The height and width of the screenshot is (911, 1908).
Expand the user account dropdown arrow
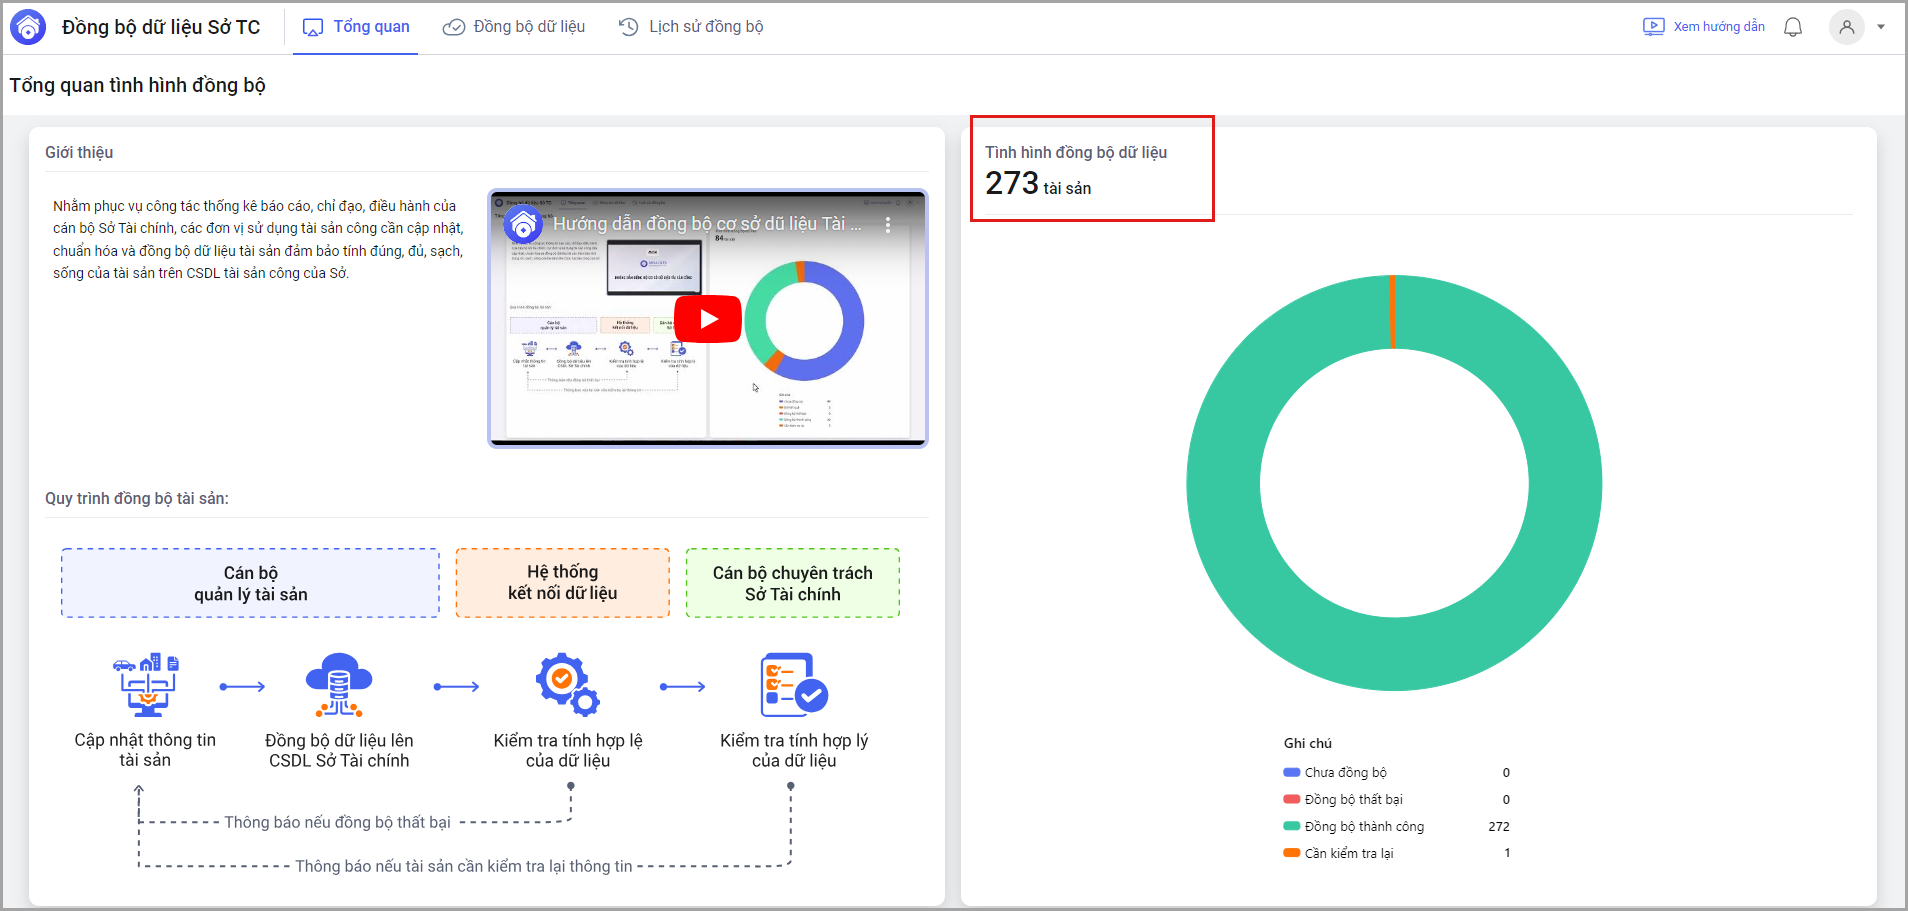1881,27
